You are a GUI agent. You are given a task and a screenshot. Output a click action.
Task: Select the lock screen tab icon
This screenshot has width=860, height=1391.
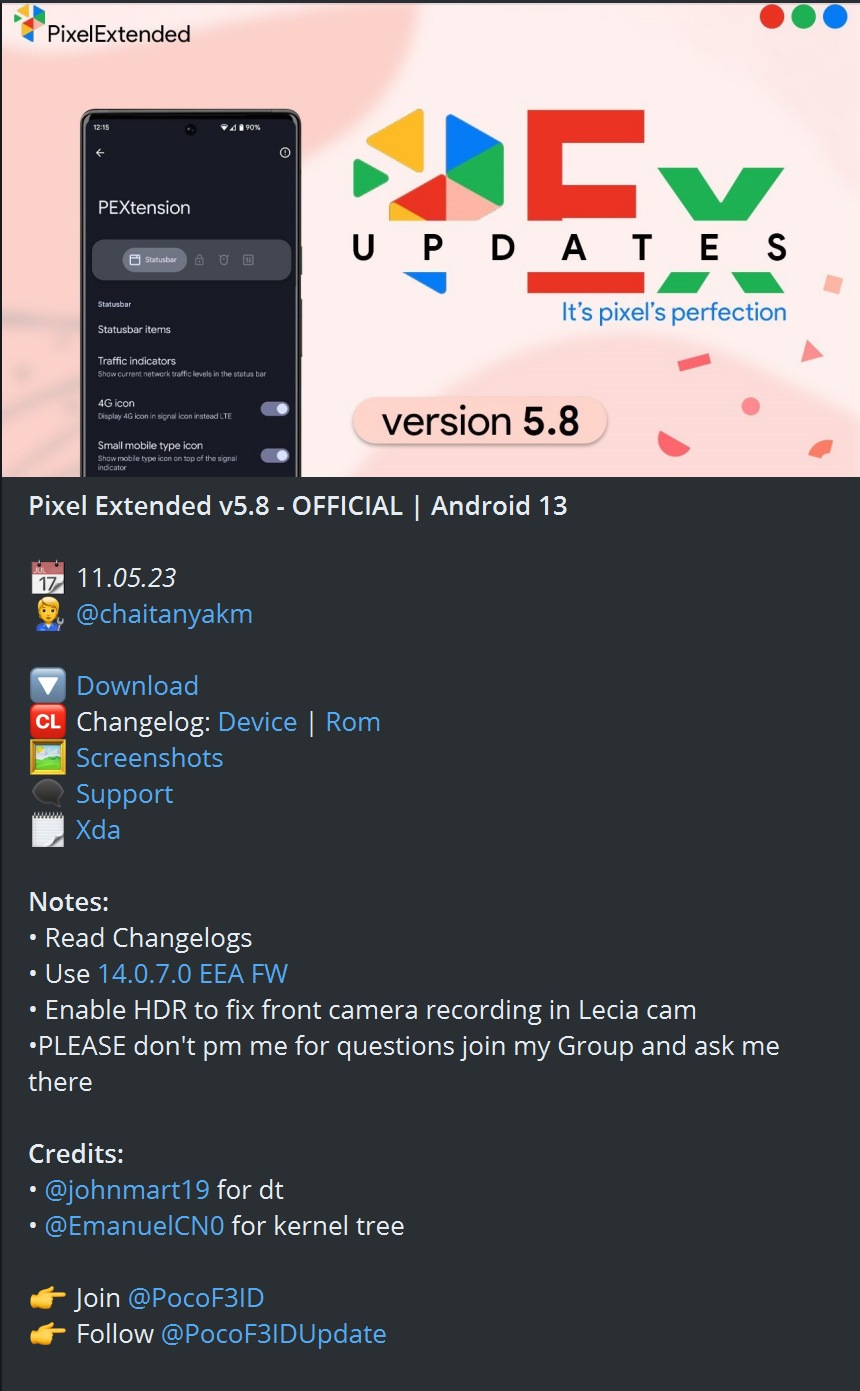tap(199, 260)
